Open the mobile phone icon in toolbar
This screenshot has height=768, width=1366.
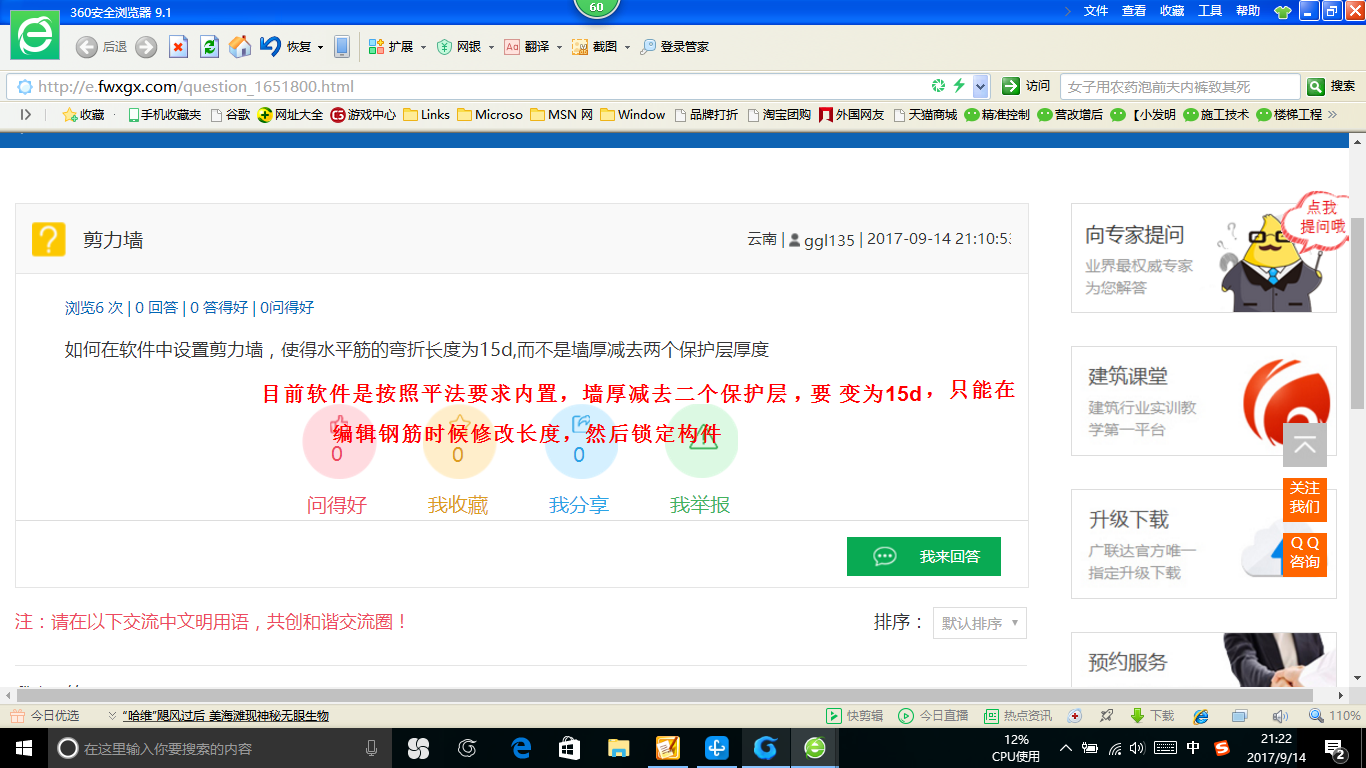[342, 46]
